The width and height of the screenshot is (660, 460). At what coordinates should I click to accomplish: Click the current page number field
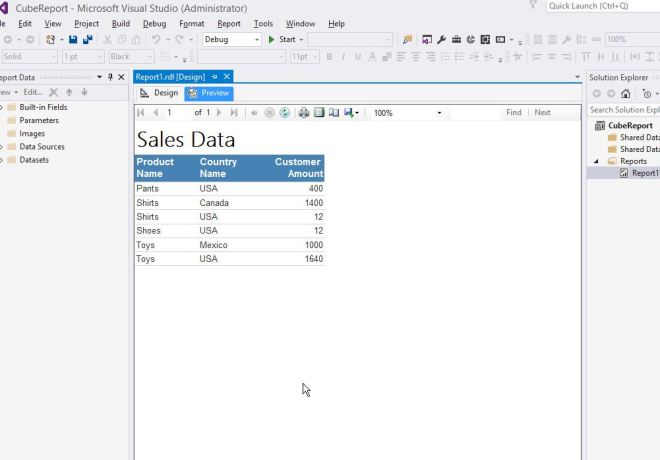point(175,113)
